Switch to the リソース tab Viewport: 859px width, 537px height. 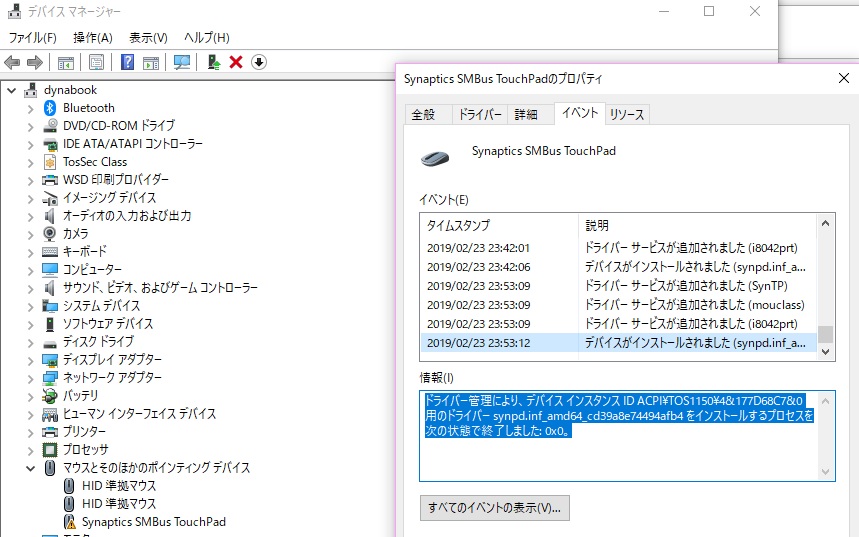click(627, 115)
